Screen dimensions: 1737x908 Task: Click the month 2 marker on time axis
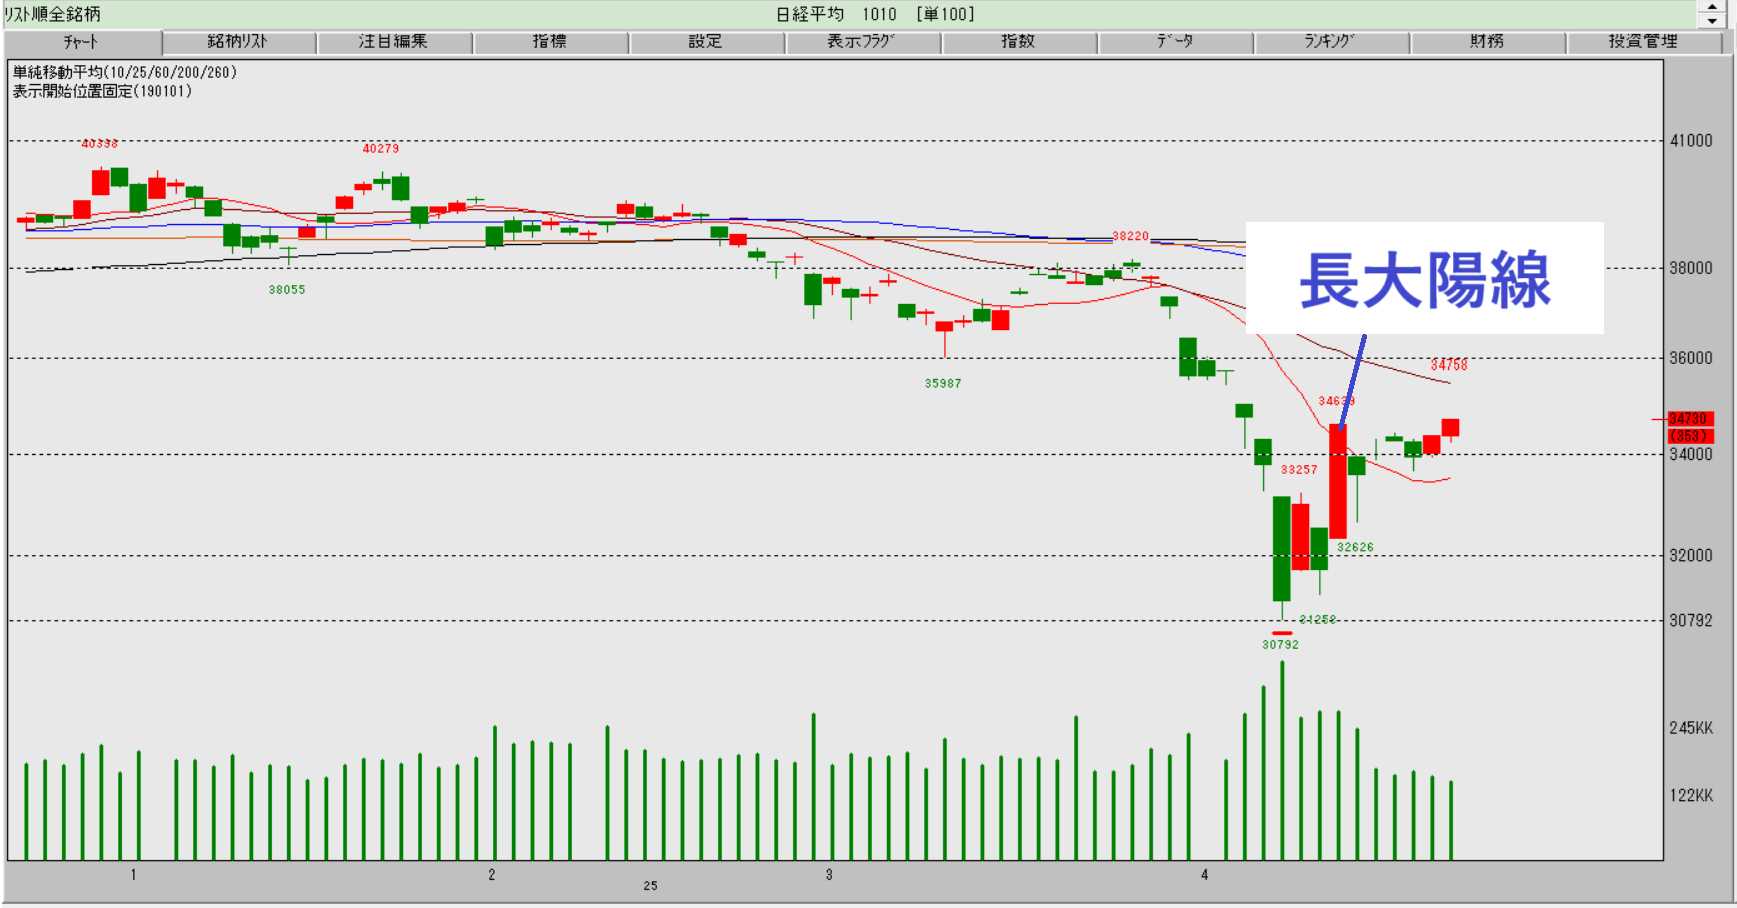point(492,875)
